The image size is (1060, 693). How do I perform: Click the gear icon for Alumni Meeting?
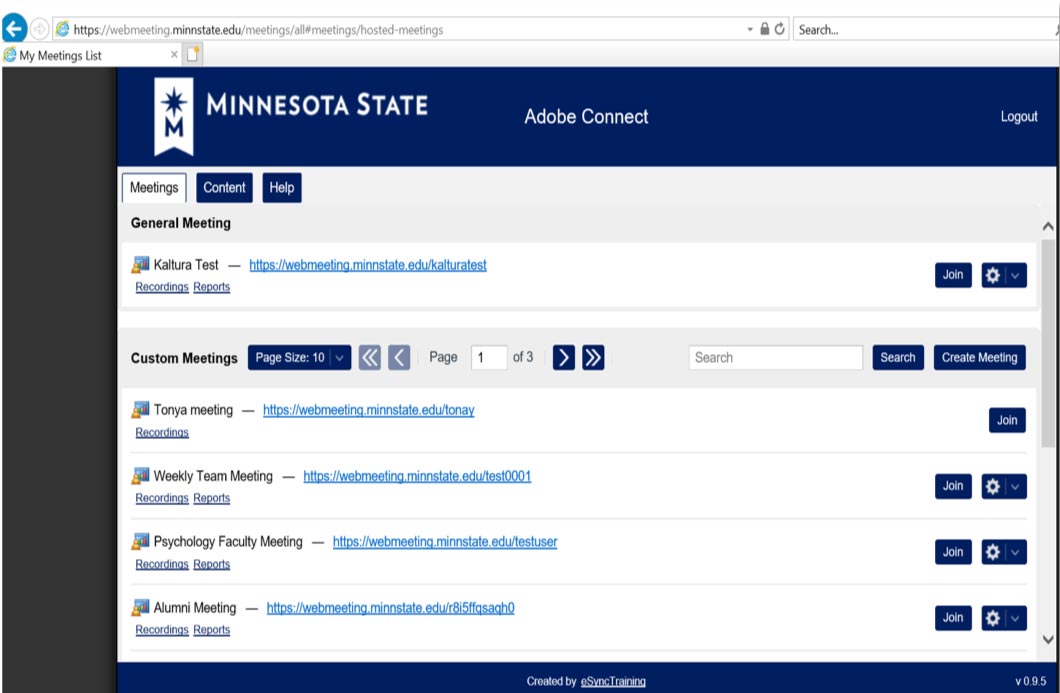(x=992, y=617)
